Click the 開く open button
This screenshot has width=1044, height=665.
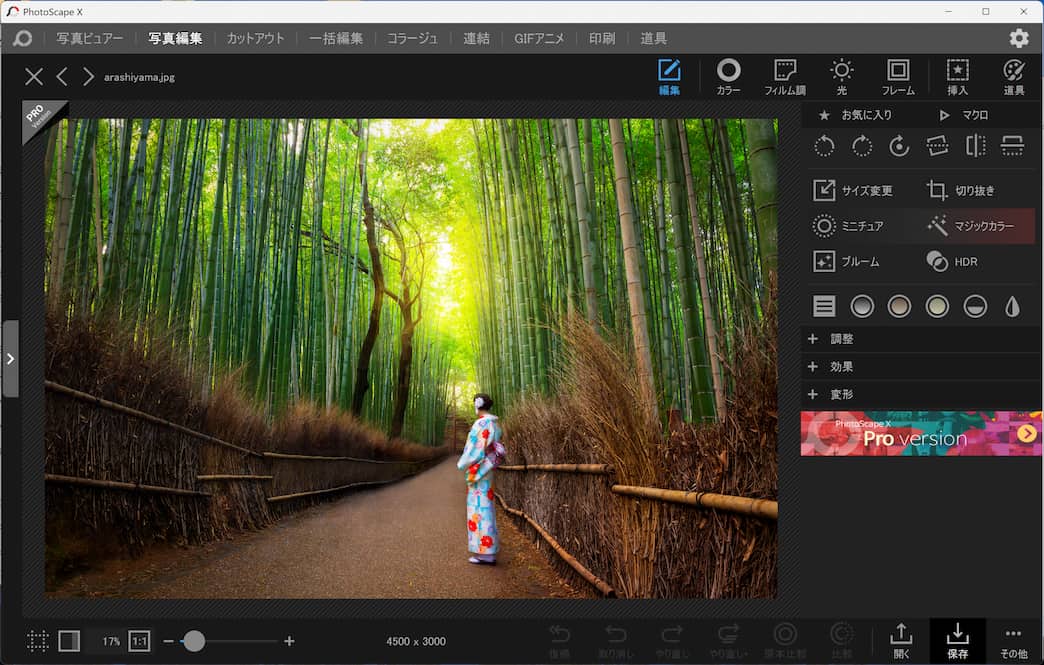pos(901,641)
